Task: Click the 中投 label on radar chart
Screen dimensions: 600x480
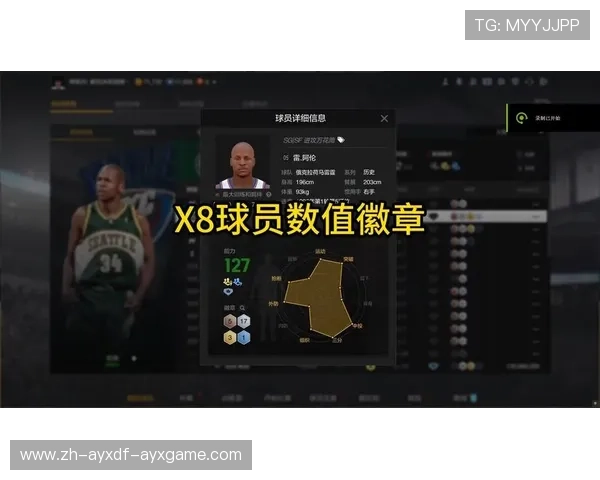Action: pyautogui.click(x=357, y=326)
